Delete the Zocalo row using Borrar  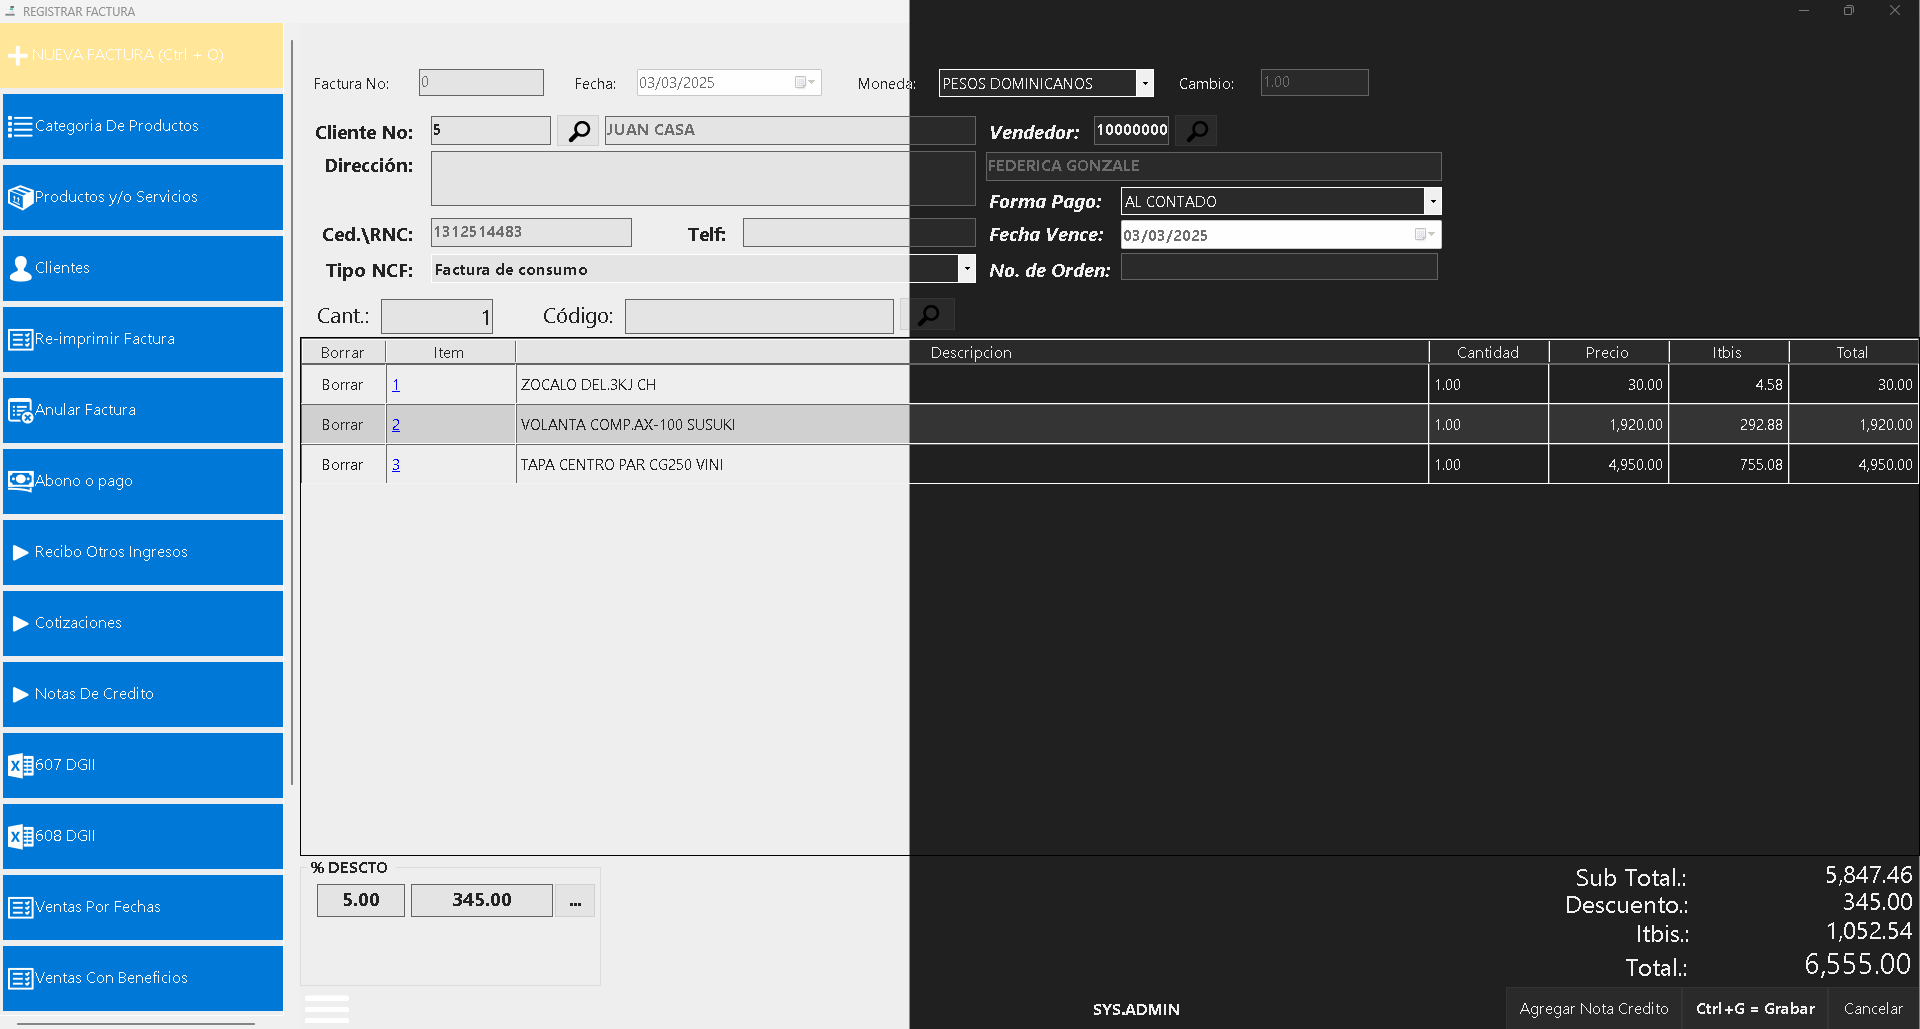point(342,385)
